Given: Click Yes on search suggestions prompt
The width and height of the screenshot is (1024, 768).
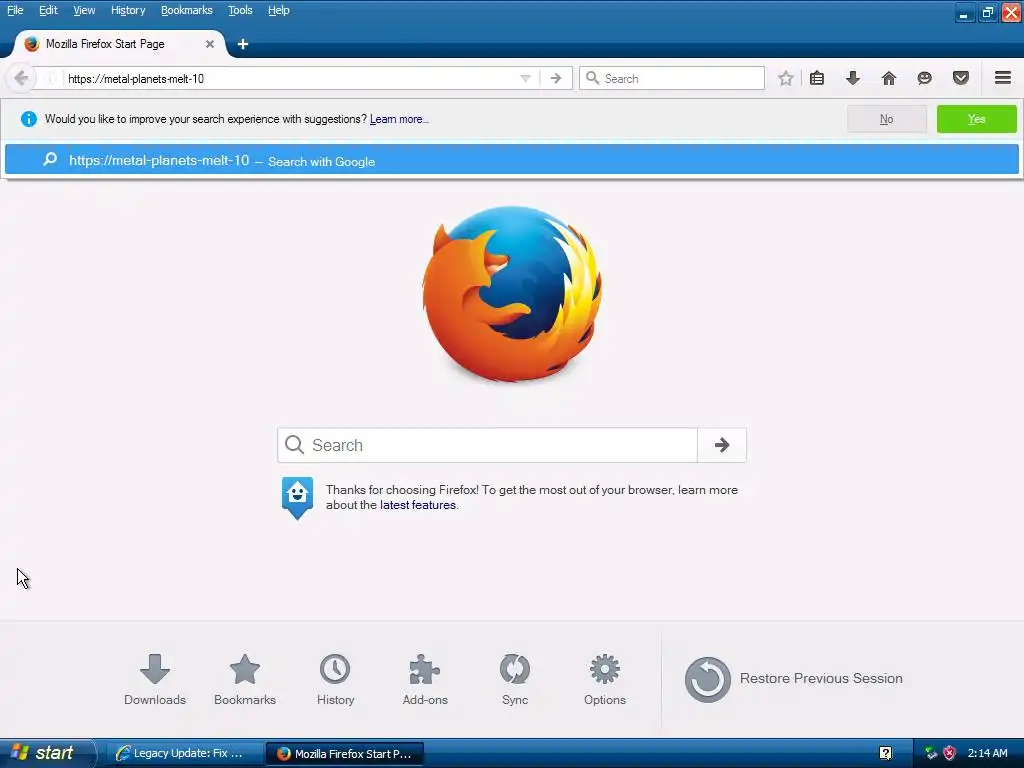Looking at the screenshot, I should tap(976, 119).
